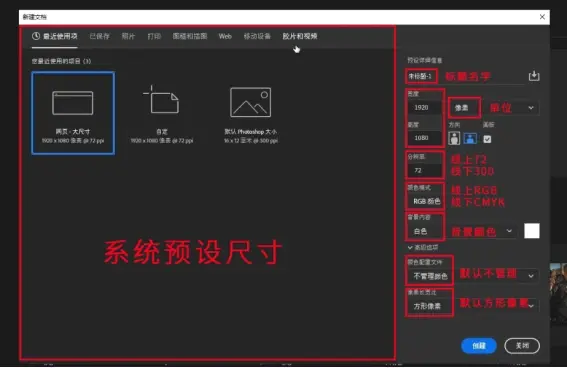Open the pixel units dropdown
Viewport: 567px width, 368px height.
(494, 108)
